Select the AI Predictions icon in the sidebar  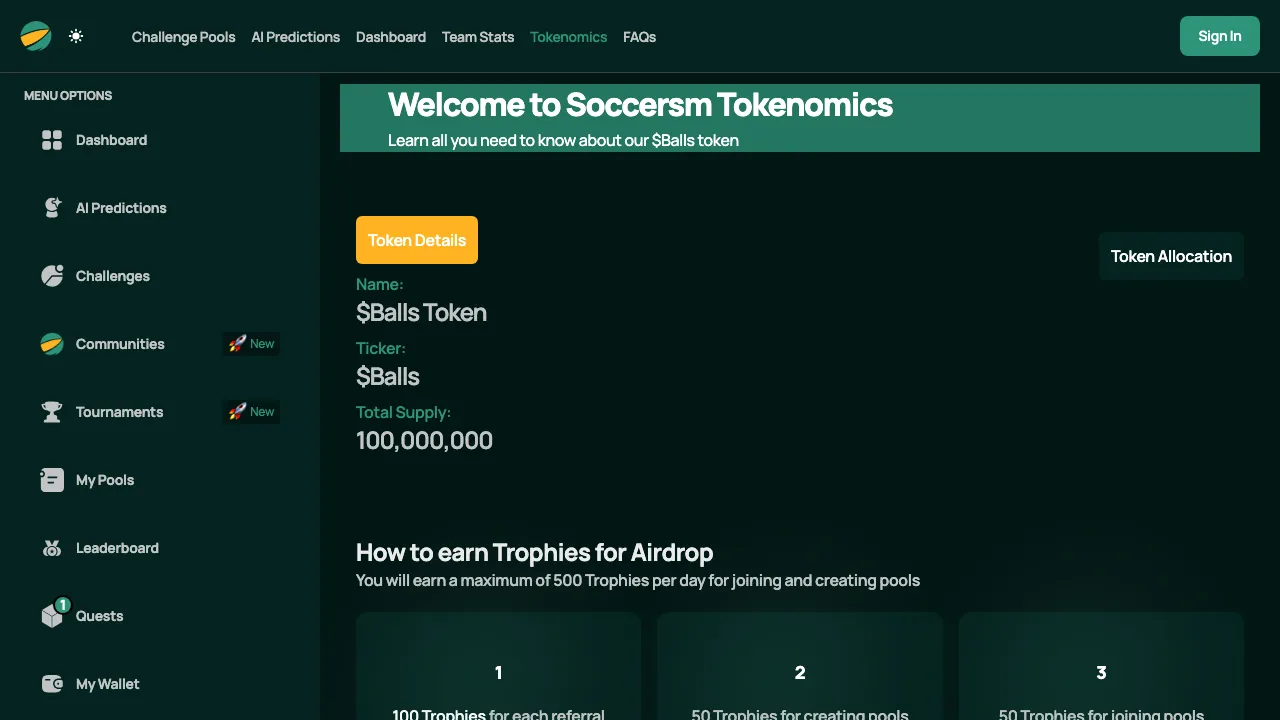(x=52, y=207)
